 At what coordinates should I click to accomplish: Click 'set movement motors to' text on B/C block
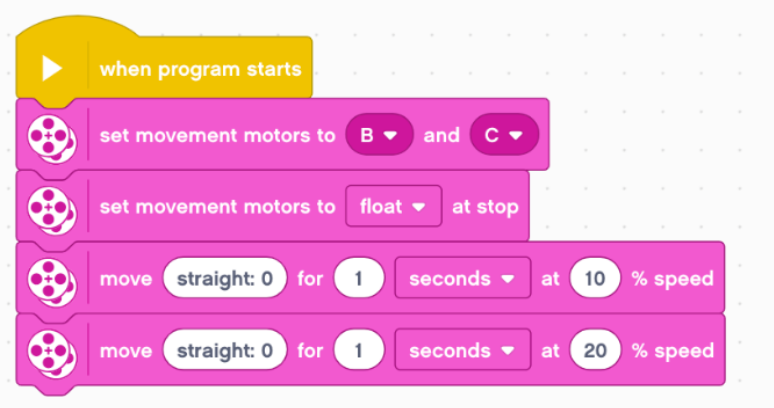pyautogui.click(x=217, y=135)
